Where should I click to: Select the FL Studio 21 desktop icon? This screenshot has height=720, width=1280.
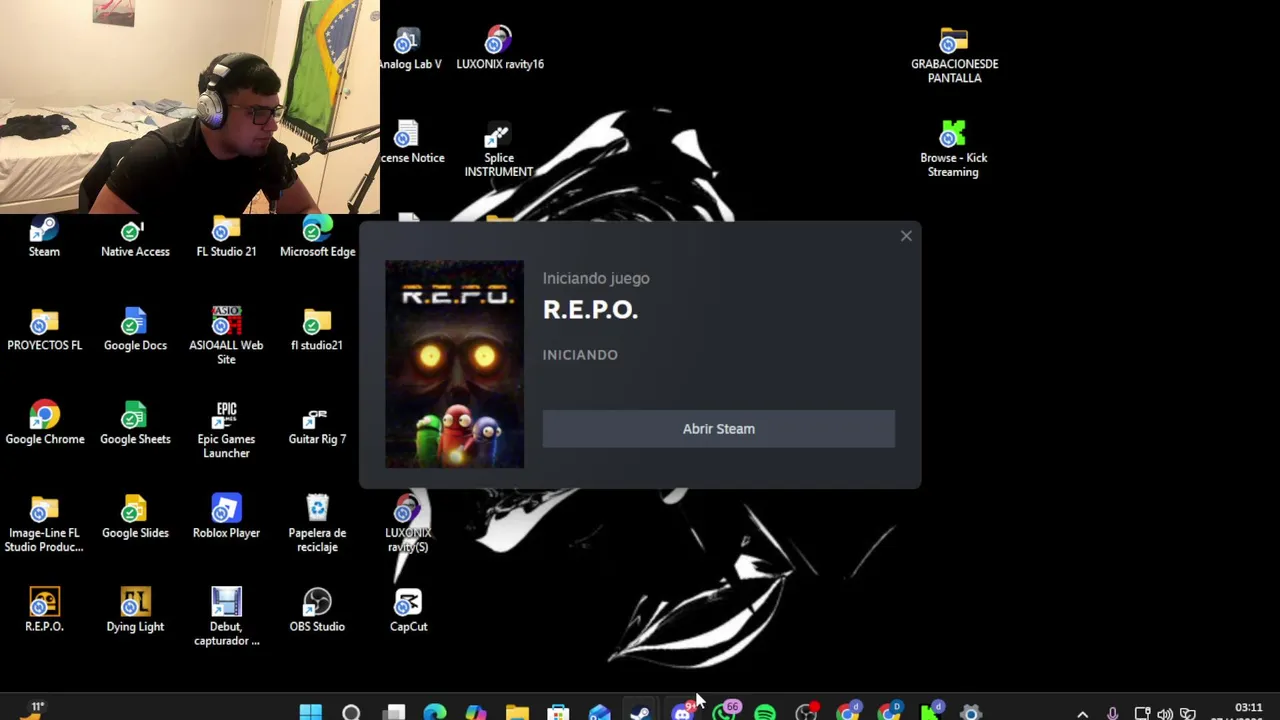[x=226, y=238]
